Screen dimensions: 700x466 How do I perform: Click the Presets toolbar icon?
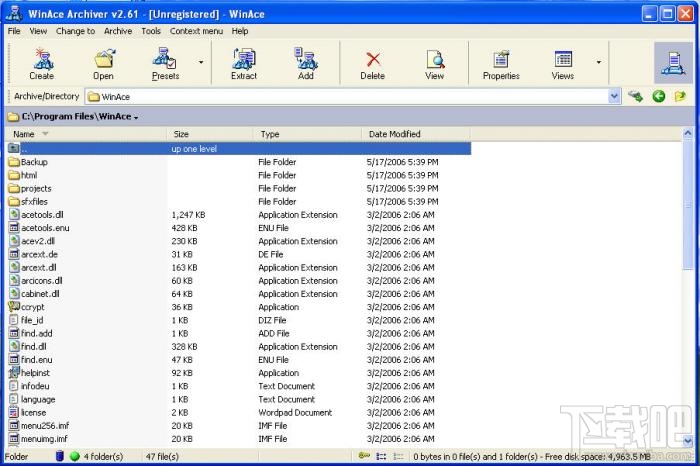pos(165,63)
